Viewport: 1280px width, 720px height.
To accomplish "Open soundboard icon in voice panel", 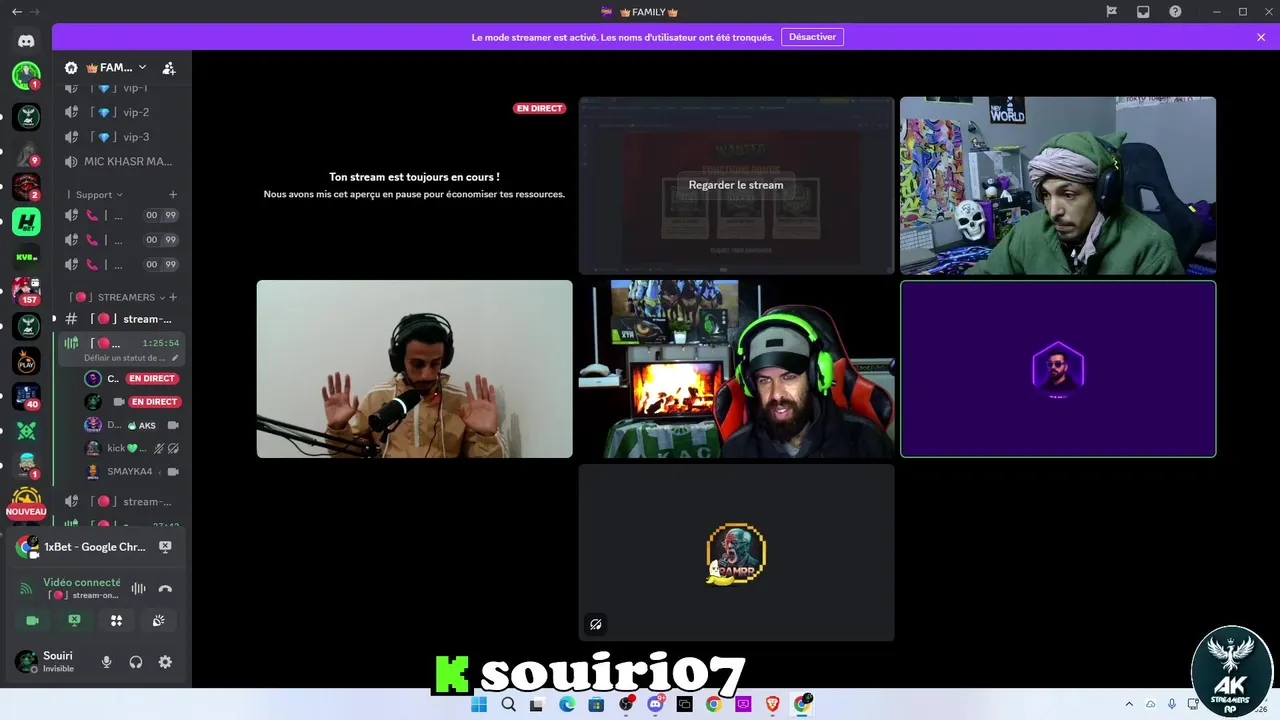I will pyautogui.click(x=158, y=621).
